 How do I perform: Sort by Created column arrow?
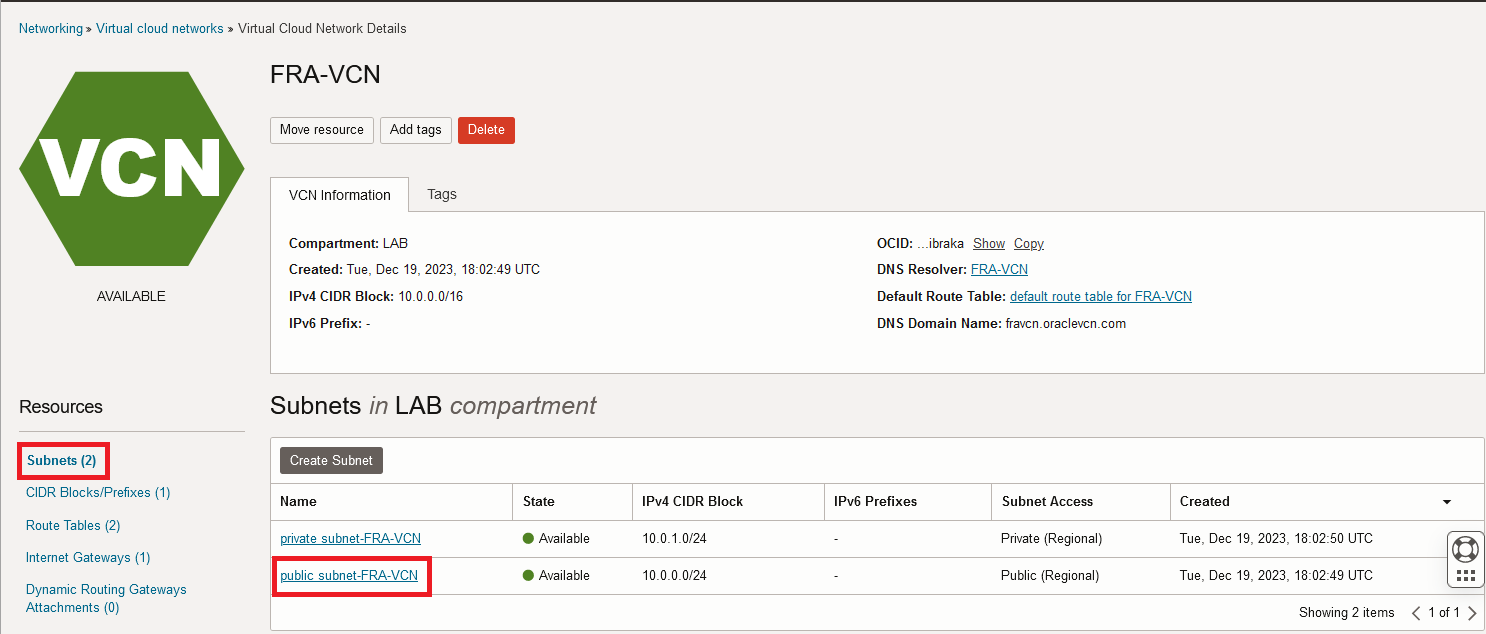click(1446, 502)
